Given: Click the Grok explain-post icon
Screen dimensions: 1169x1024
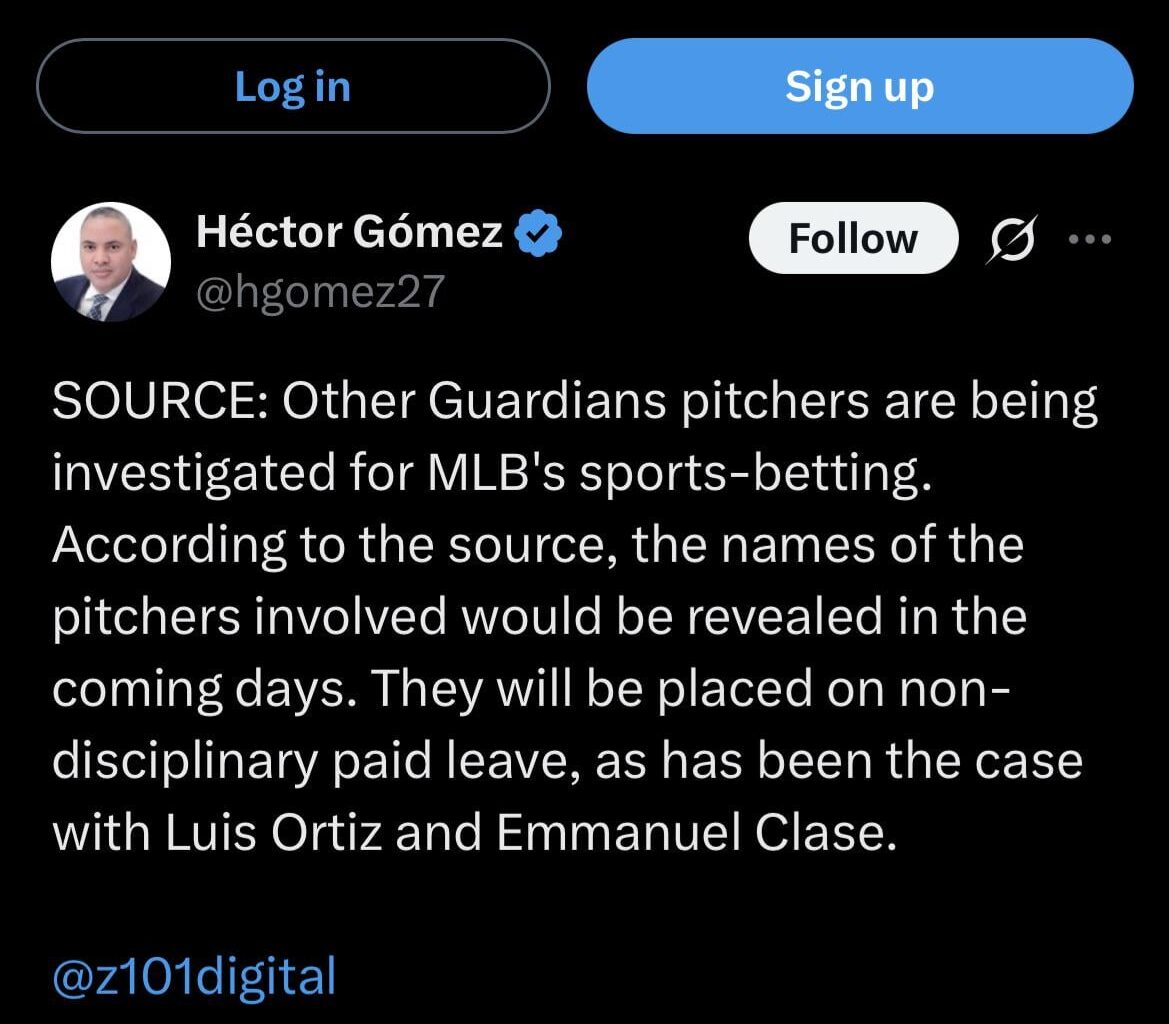Looking at the screenshot, I should [1012, 241].
